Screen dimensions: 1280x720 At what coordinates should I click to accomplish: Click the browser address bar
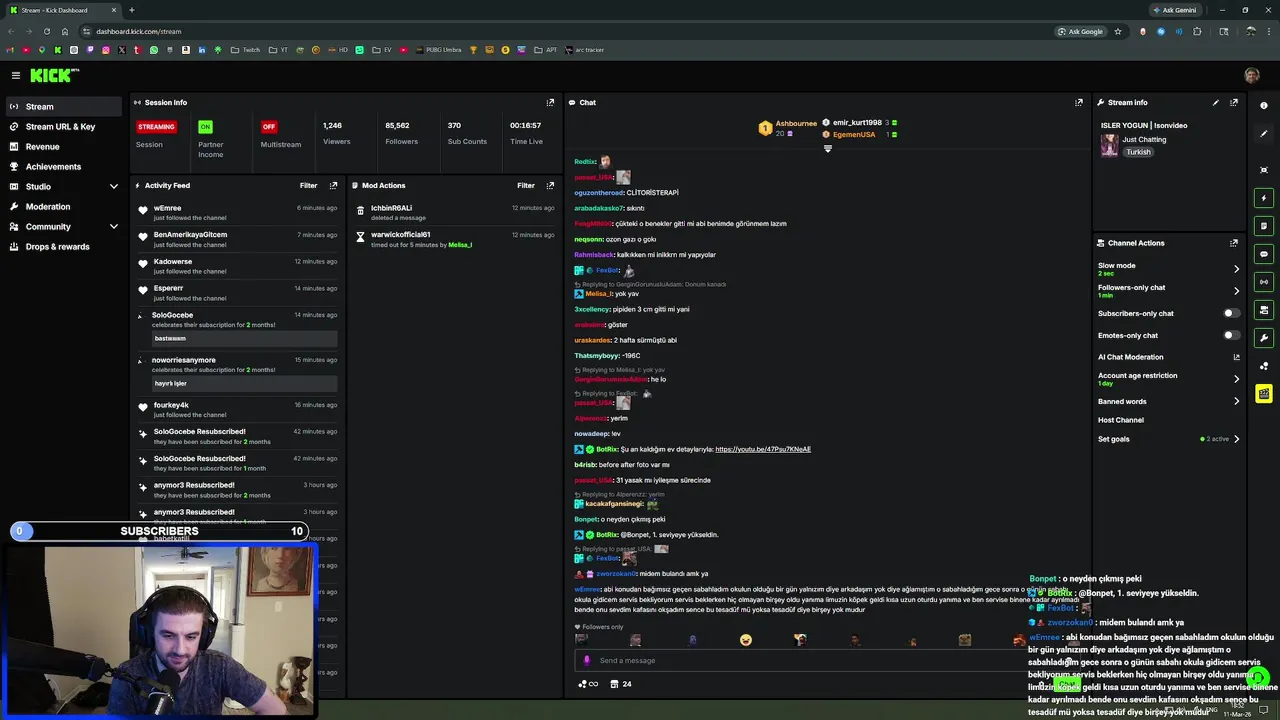click(x=560, y=31)
